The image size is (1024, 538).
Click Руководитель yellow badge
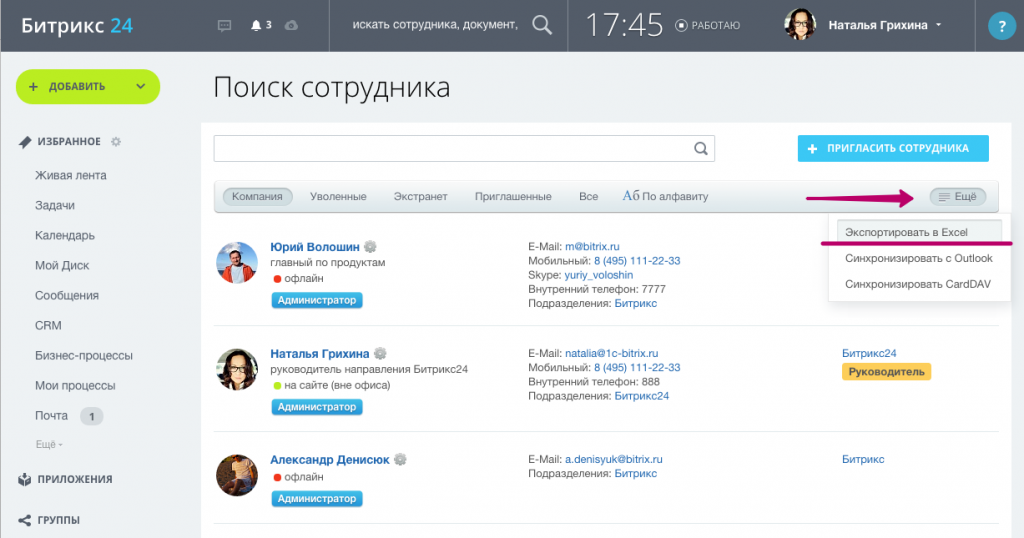(x=886, y=372)
